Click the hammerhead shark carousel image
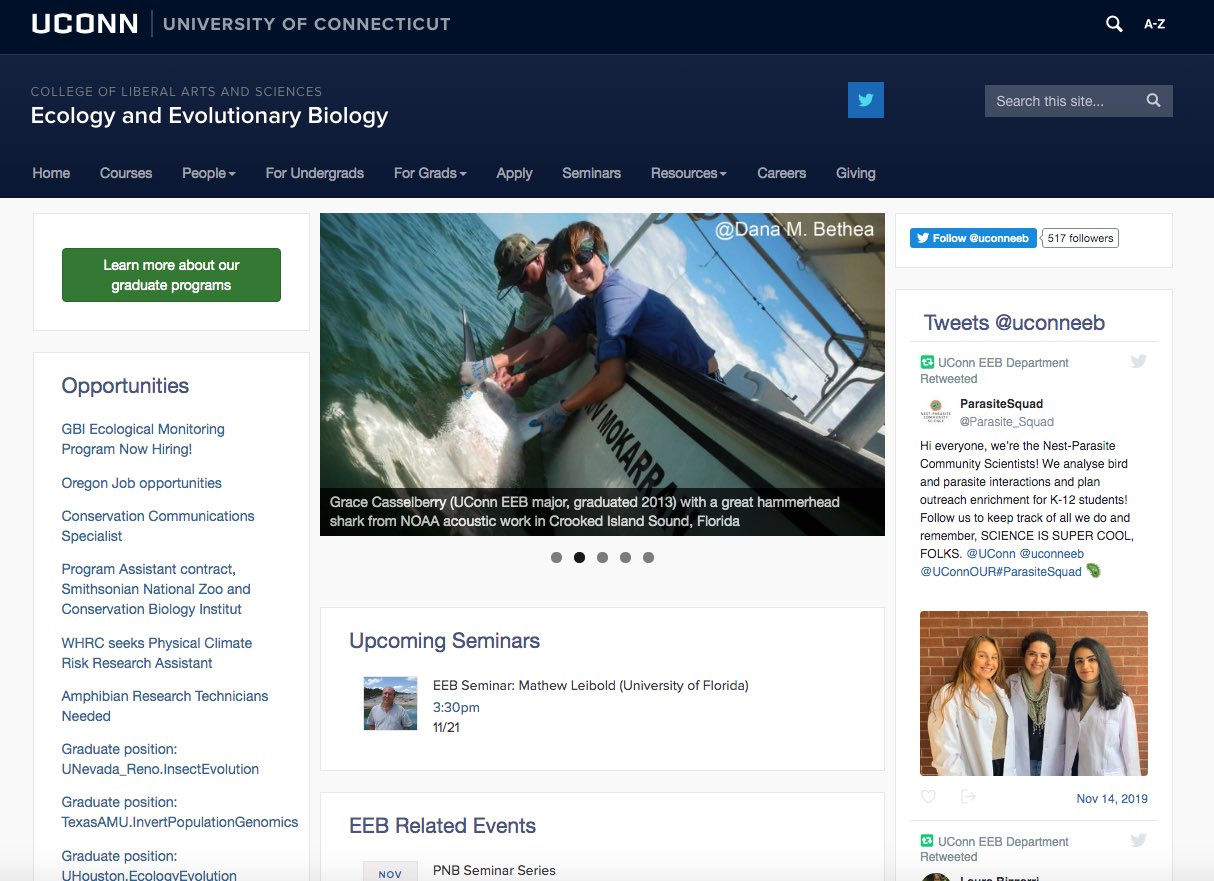Viewport: 1214px width, 881px height. (x=602, y=374)
